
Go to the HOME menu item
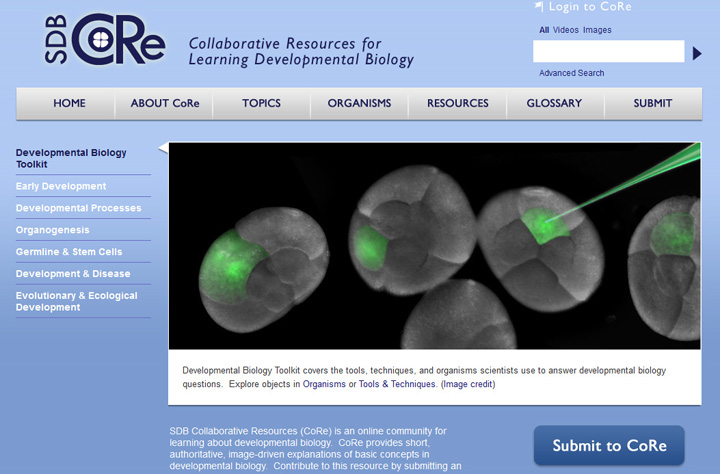69,104
